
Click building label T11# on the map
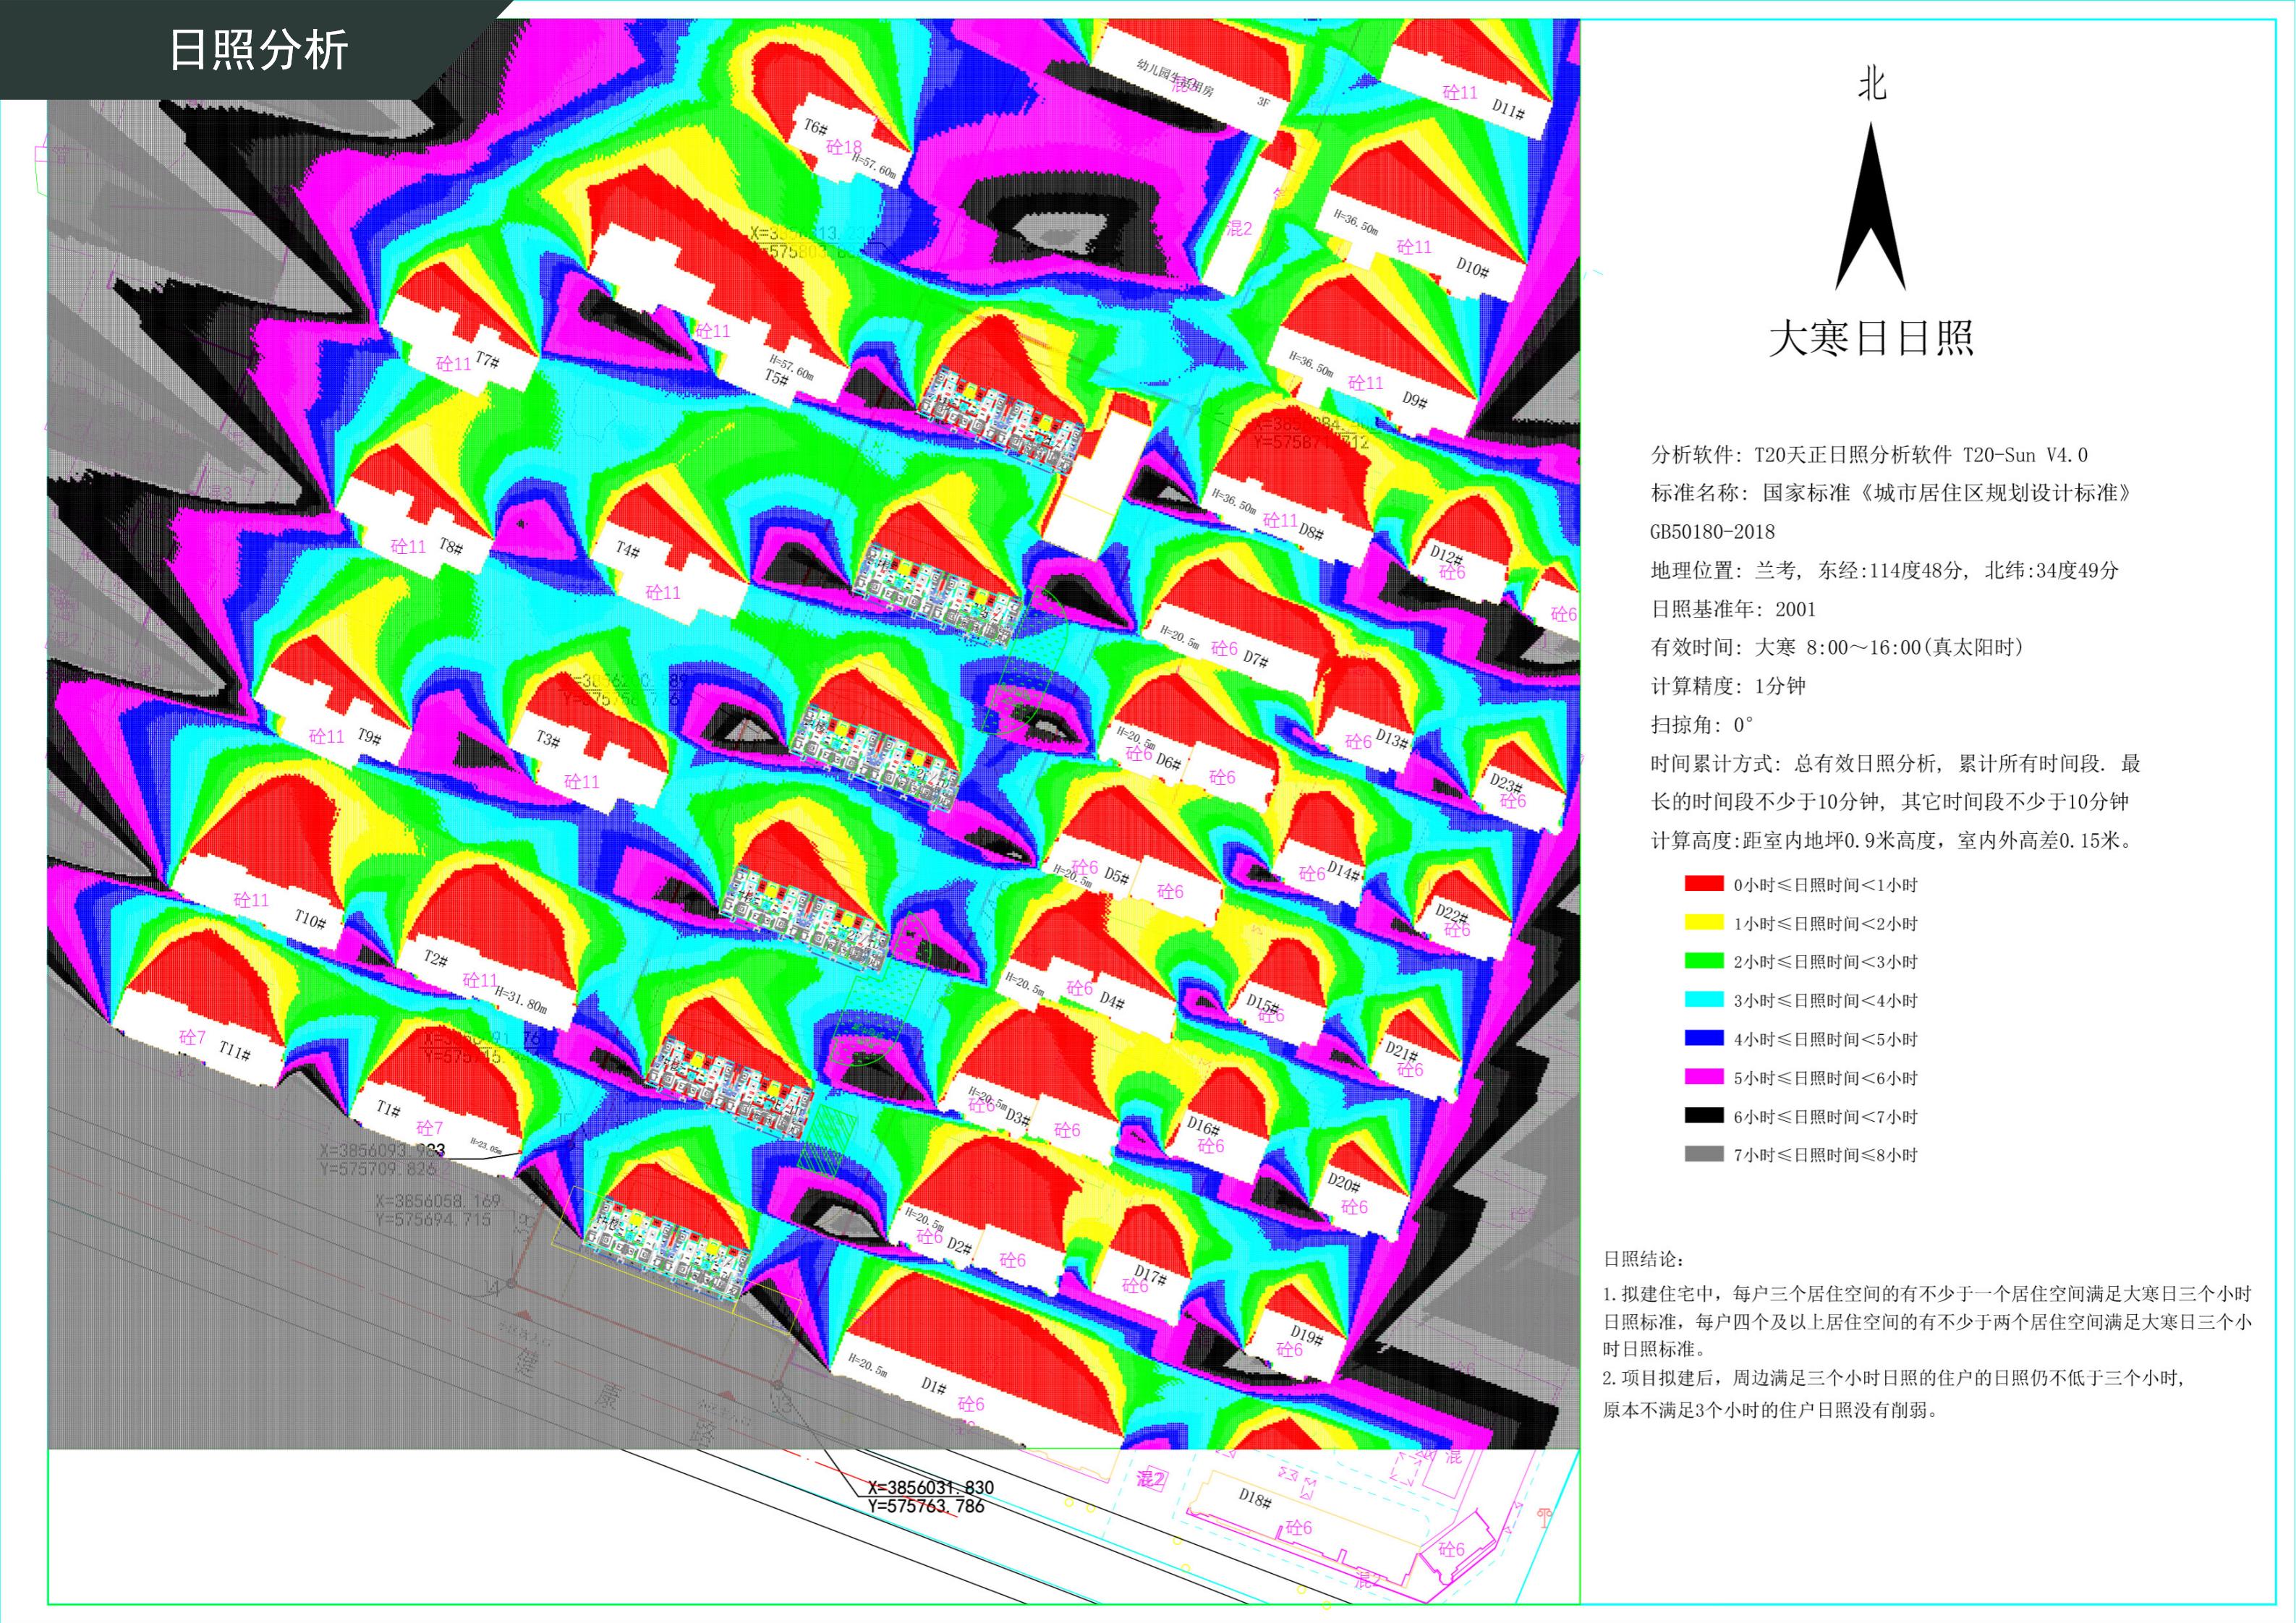click(235, 1050)
